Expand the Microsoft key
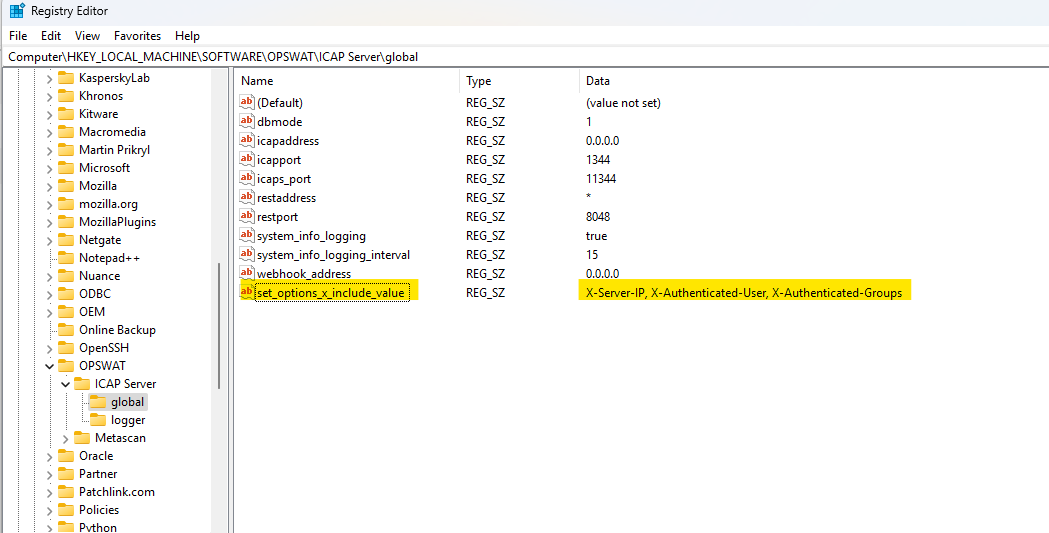Screen dimensions: 1049x533 tap(49, 169)
